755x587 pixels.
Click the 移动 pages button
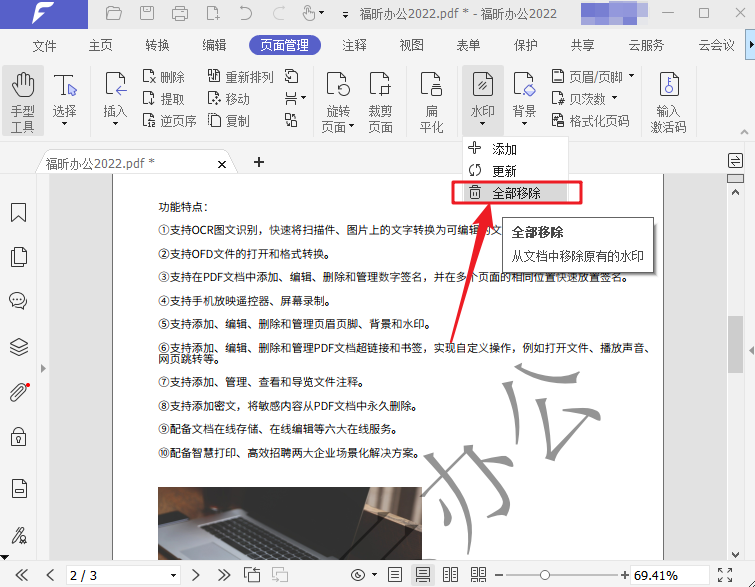click(229, 99)
